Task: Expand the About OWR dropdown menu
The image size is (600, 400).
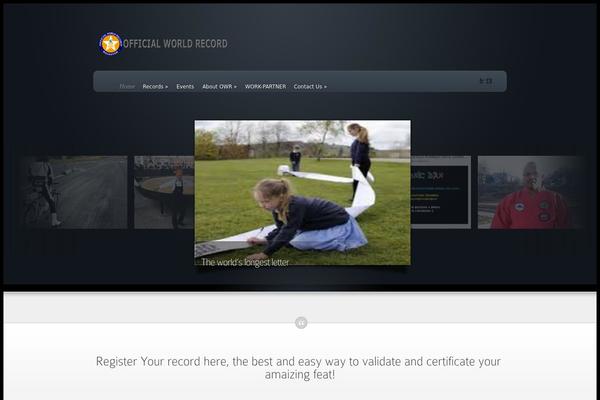Action: (x=219, y=87)
